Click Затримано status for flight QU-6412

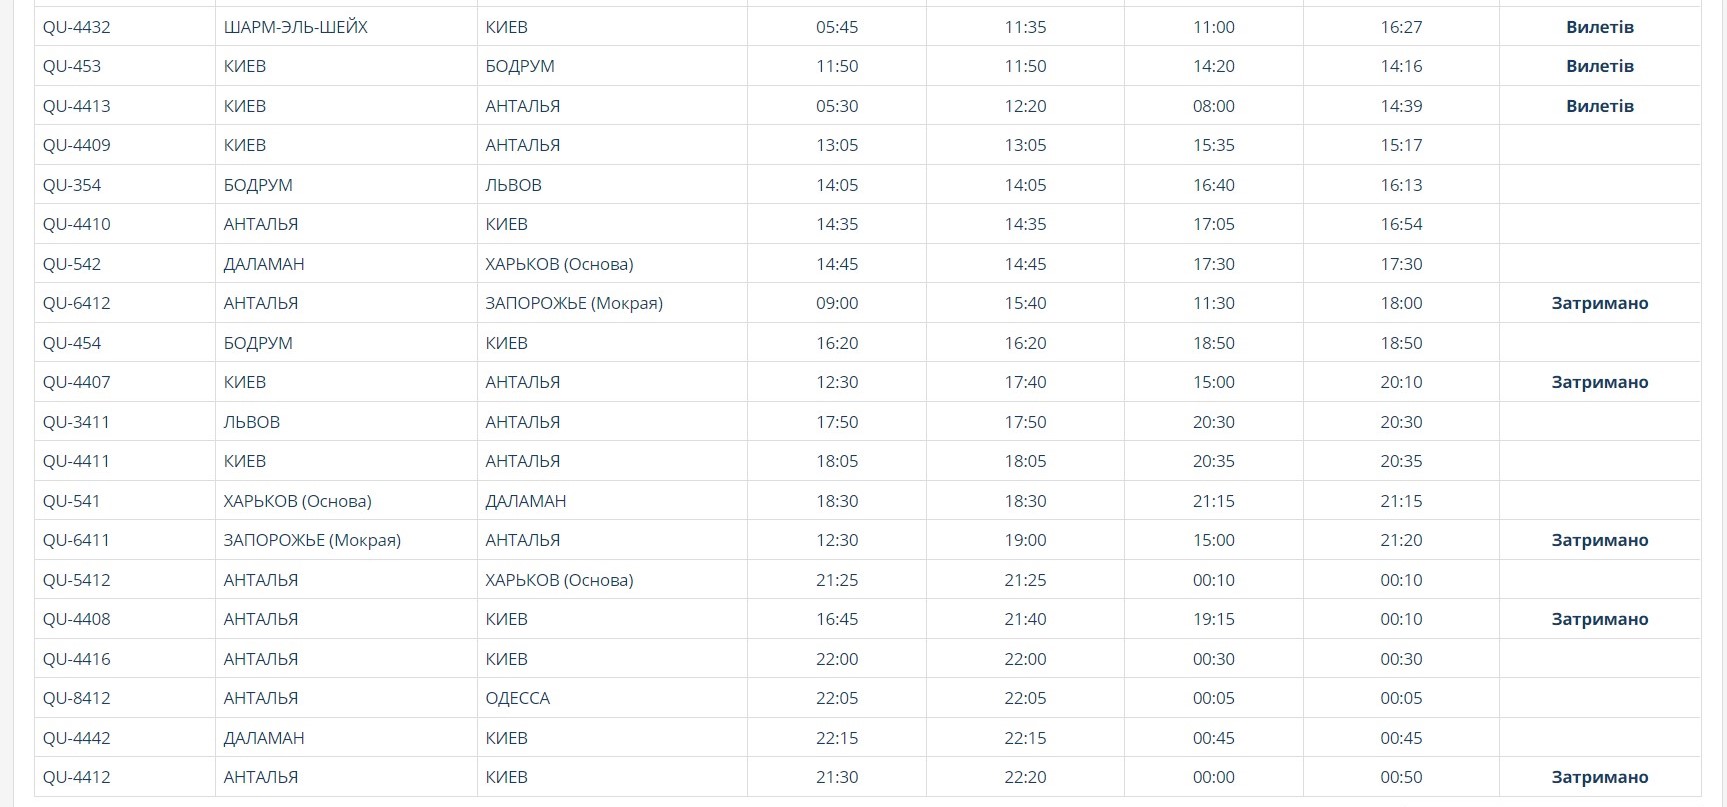tap(1600, 303)
